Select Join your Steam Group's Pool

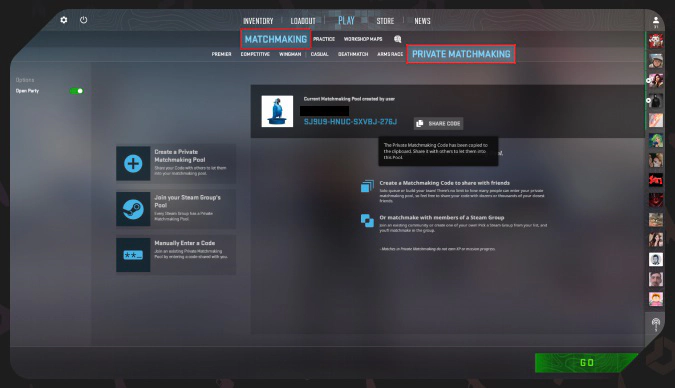click(187, 201)
